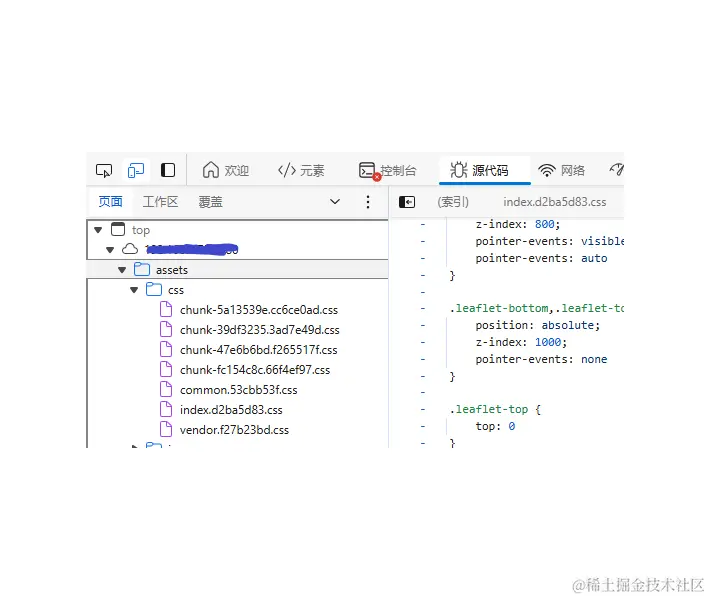Collapse the top frame tree node

[x=98, y=230]
